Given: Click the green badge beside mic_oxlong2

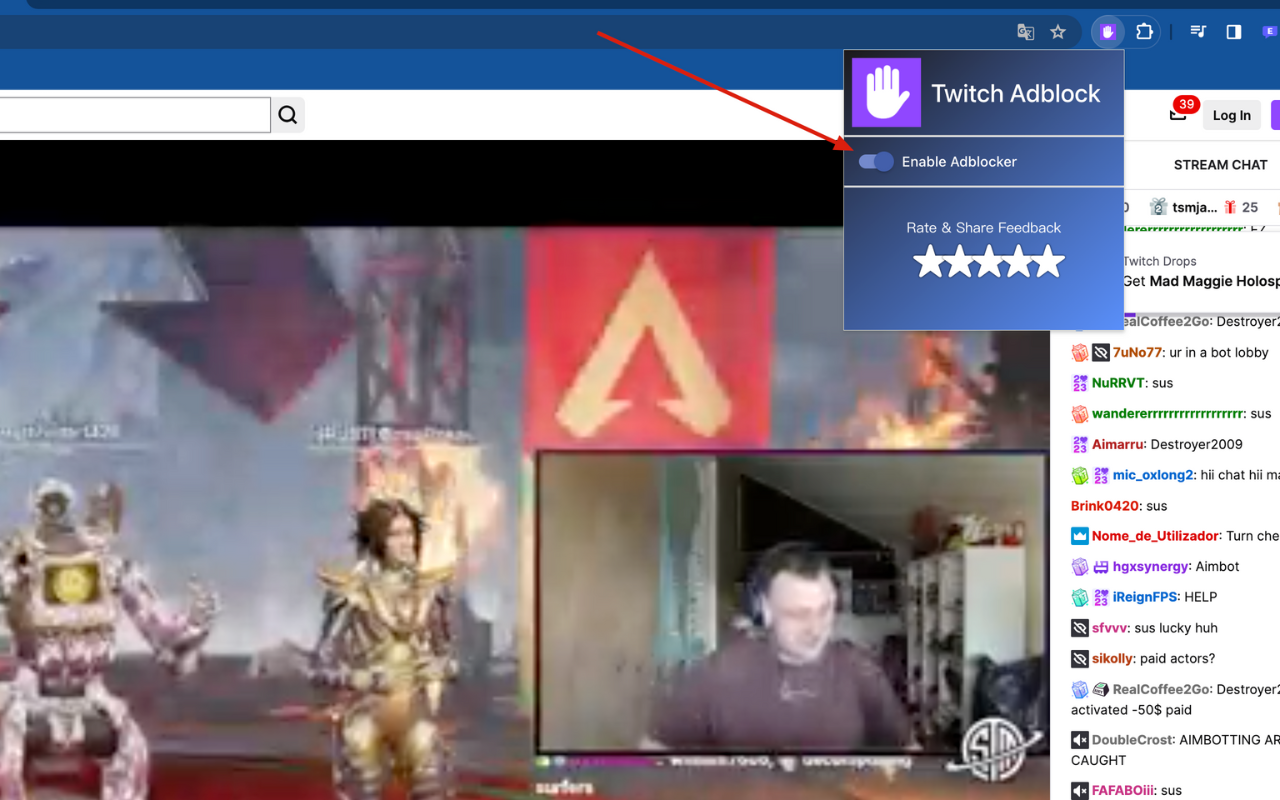Looking at the screenshot, I should coord(1079,475).
